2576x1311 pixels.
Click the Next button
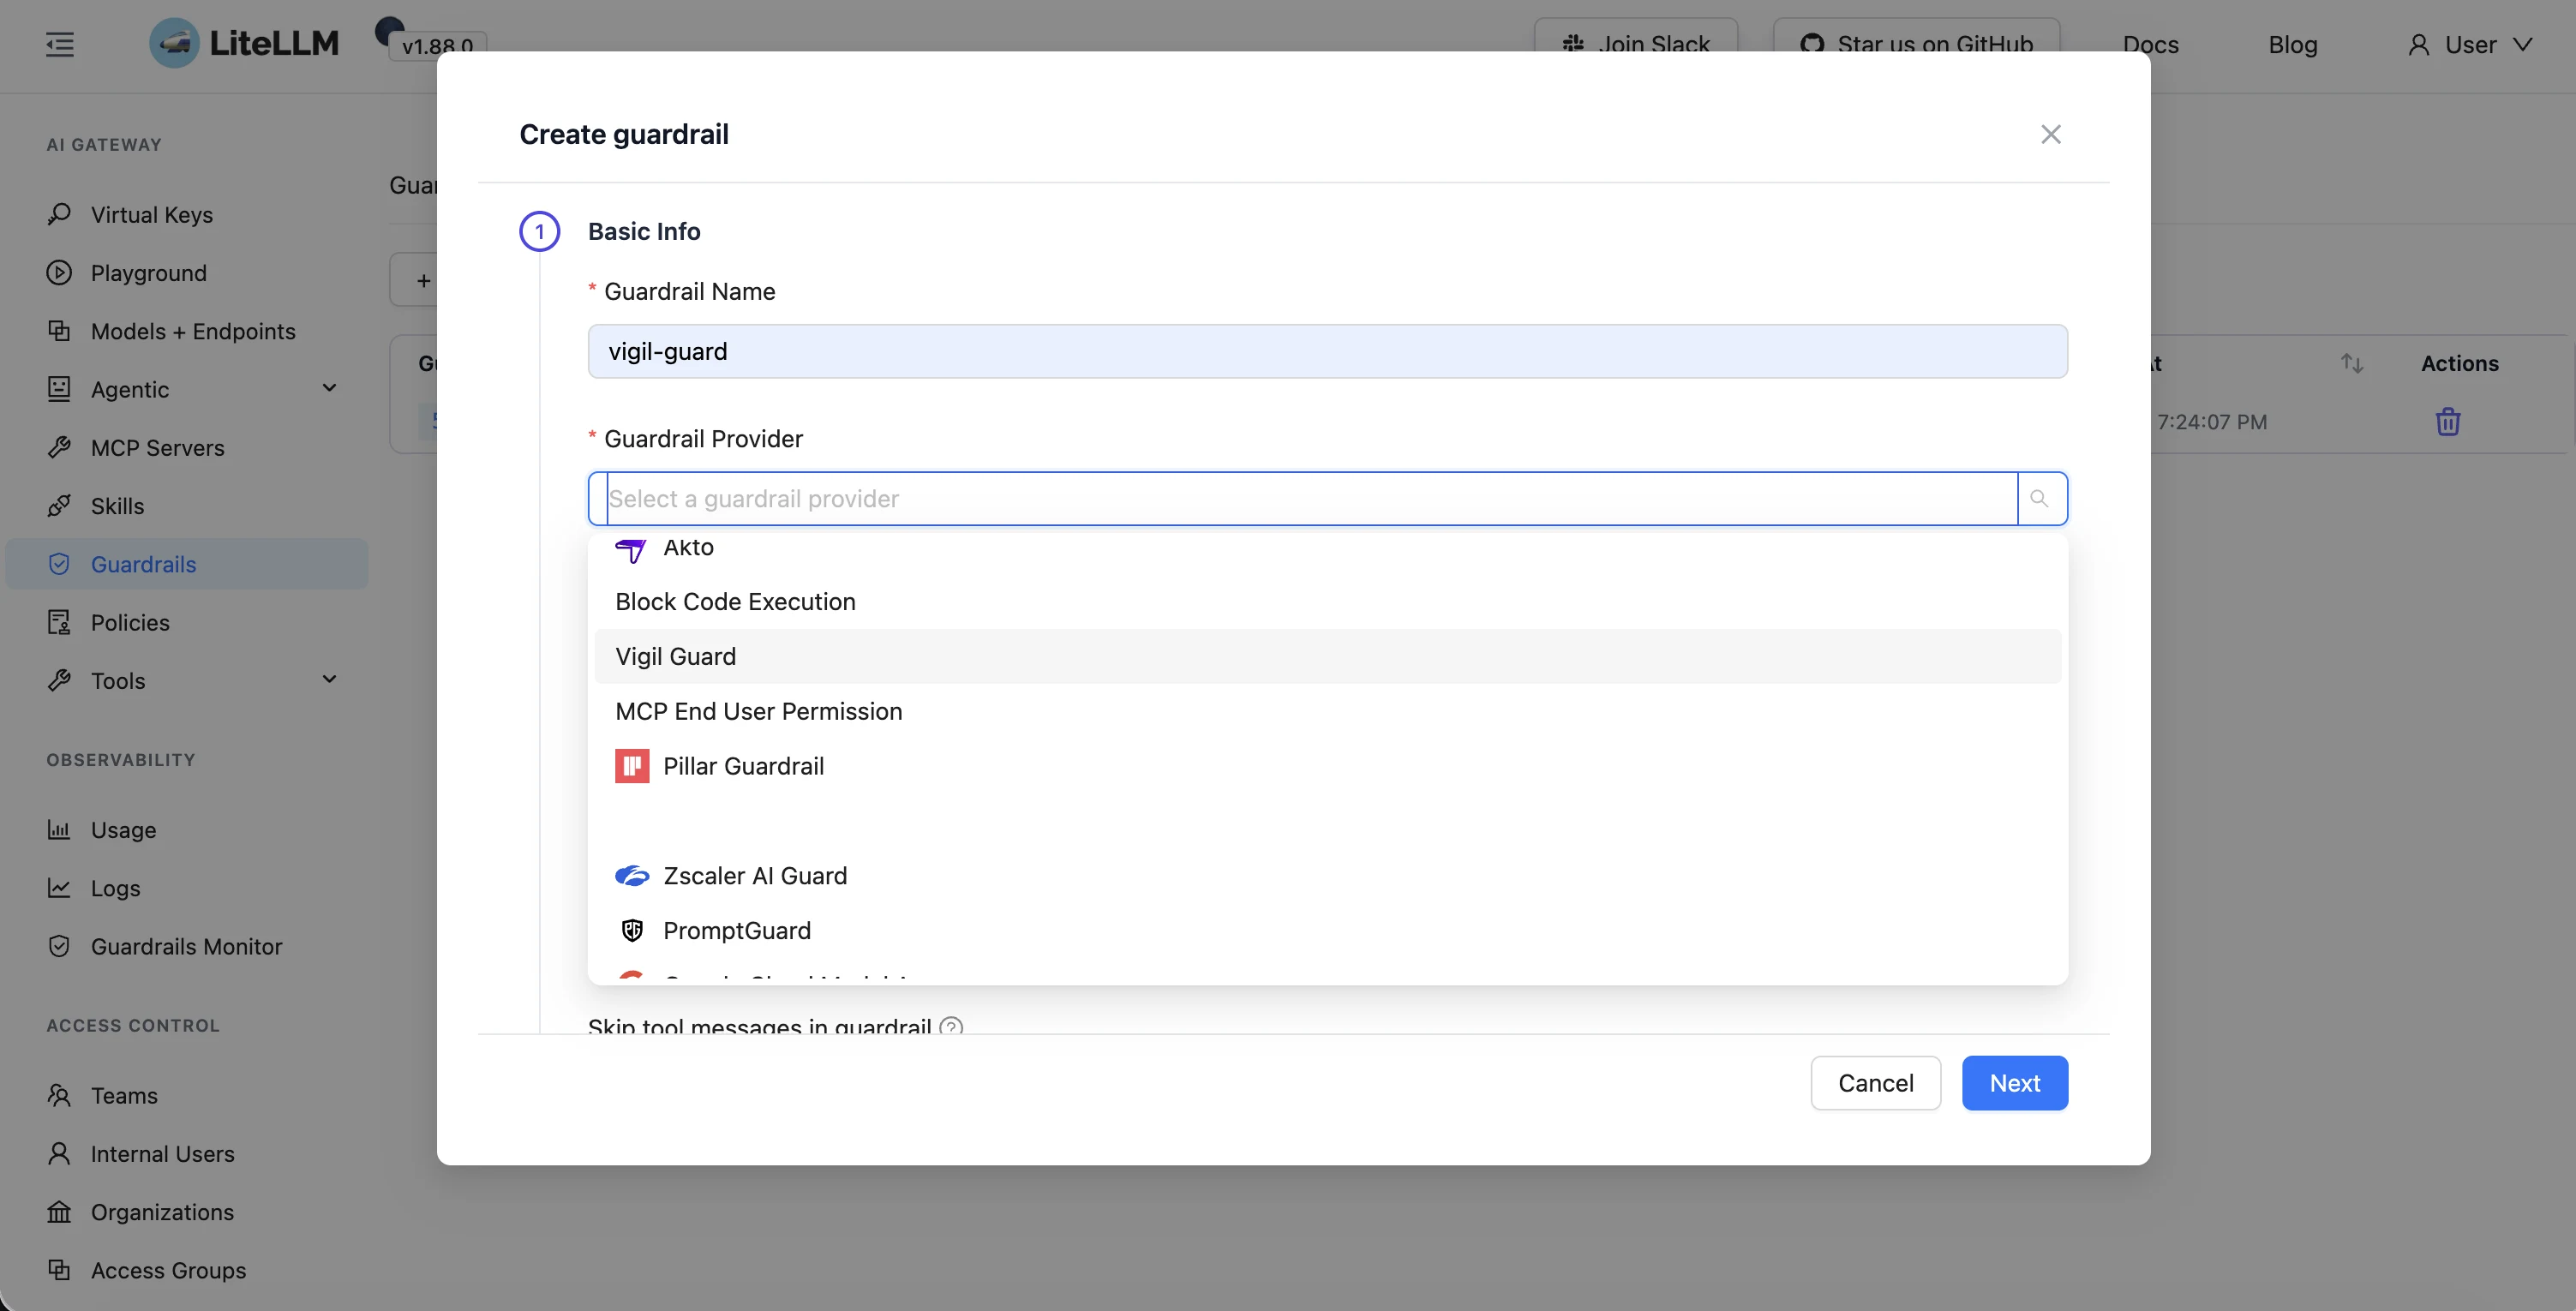[x=2014, y=1083]
